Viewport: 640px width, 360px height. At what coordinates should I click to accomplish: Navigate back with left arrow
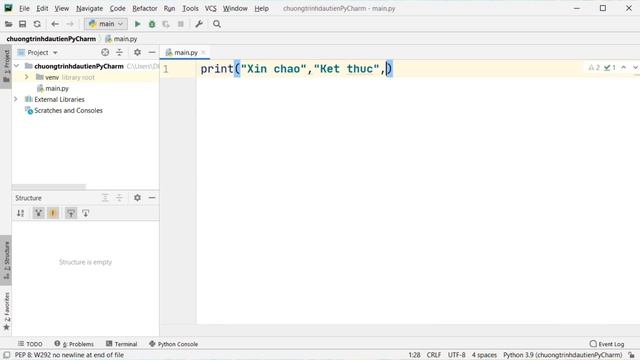(x=55, y=24)
